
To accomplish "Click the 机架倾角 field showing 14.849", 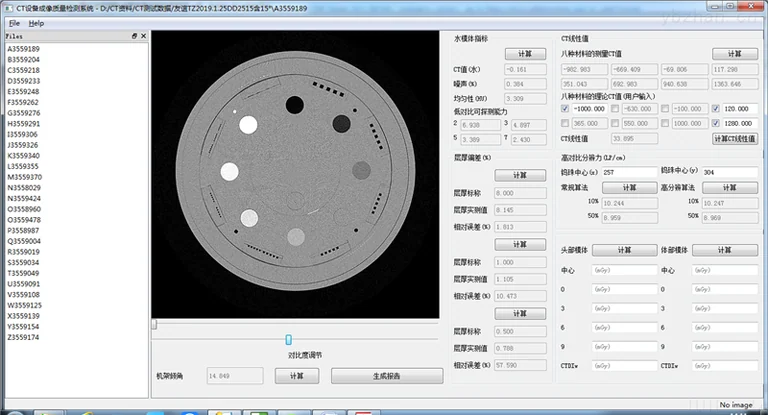I will click(x=235, y=376).
